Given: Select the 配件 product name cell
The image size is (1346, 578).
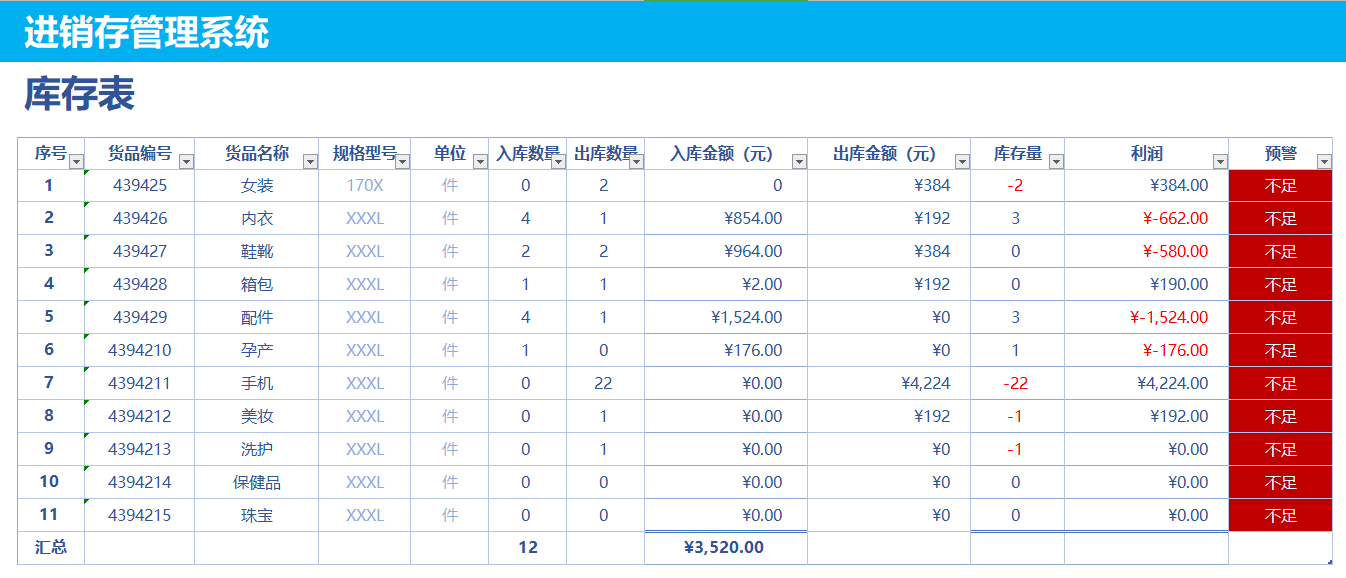Looking at the screenshot, I should [x=257, y=318].
